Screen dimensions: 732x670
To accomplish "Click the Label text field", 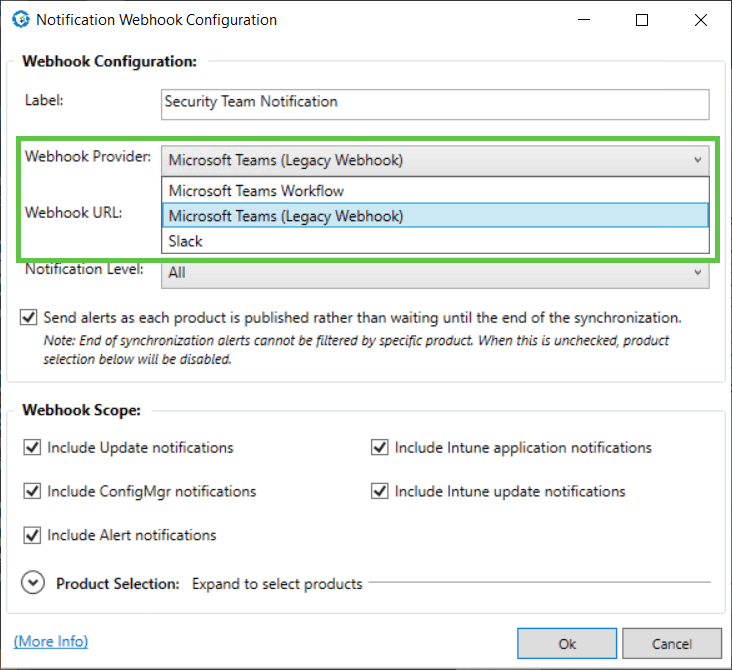I will 435,104.
